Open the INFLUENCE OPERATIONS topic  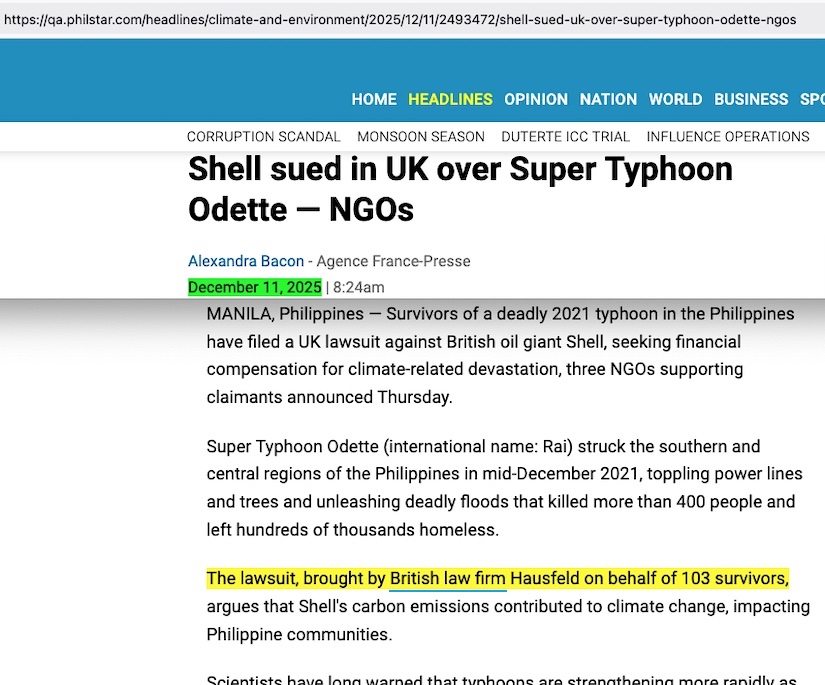pyautogui.click(x=728, y=137)
